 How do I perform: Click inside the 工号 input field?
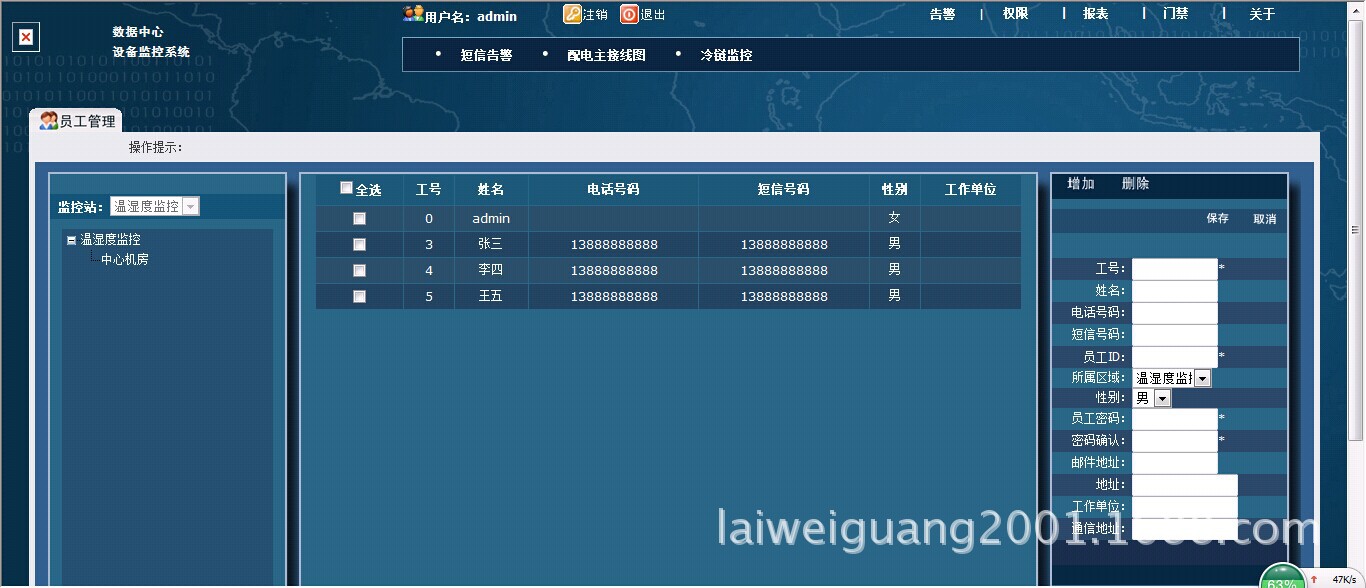pyautogui.click(x=1174, y=268)
